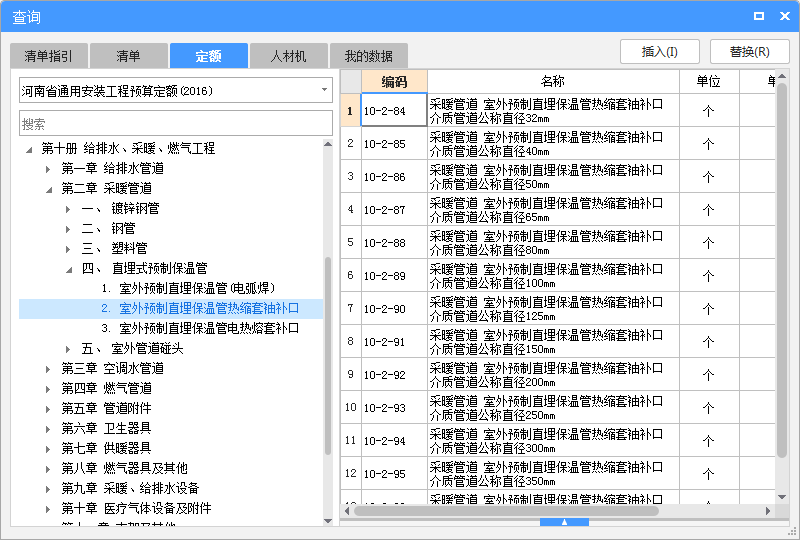
Task: Click the 替换(R) button
Action: point(749,52)
